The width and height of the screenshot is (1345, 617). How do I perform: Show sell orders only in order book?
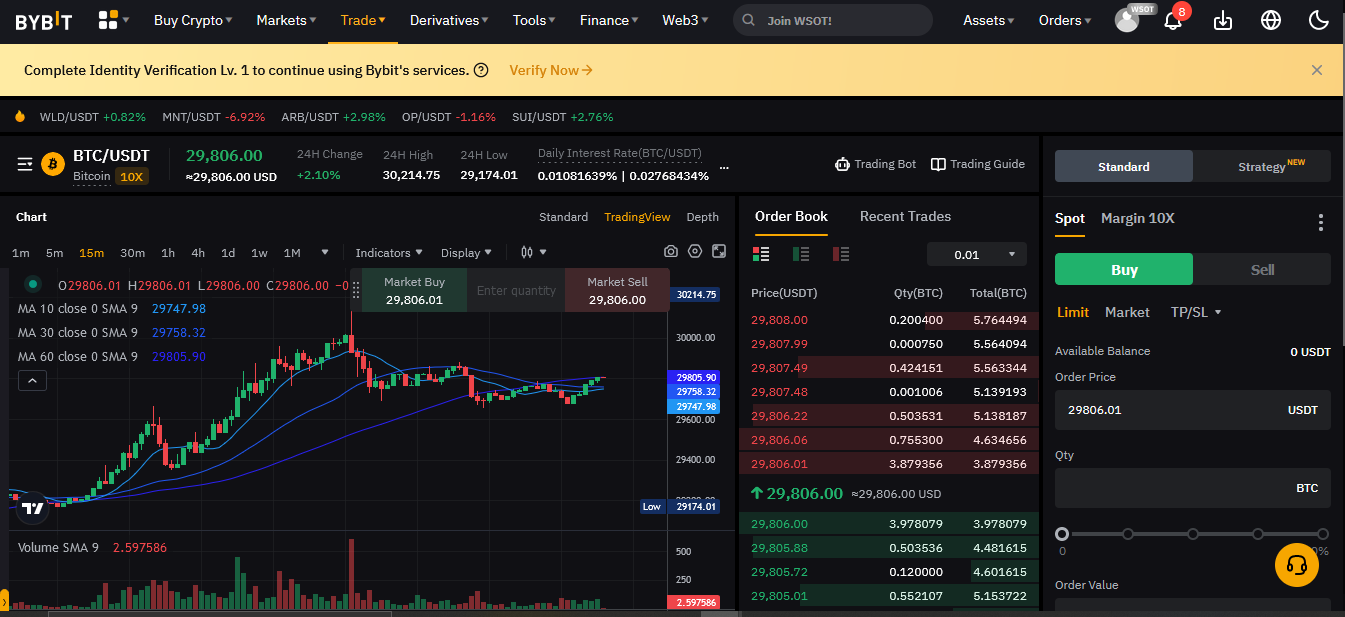[841, 254]
